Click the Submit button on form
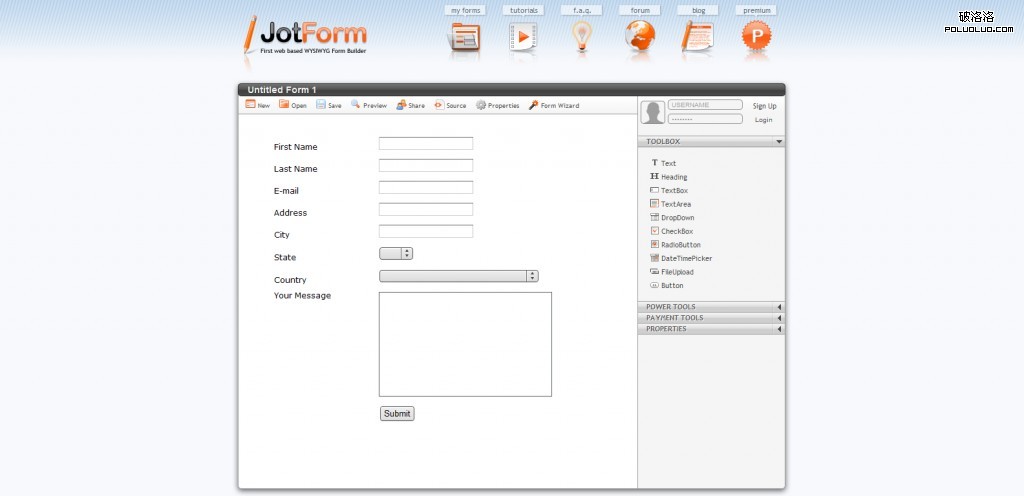Viewport: 1024px width, 496px height. pos(397,414)
